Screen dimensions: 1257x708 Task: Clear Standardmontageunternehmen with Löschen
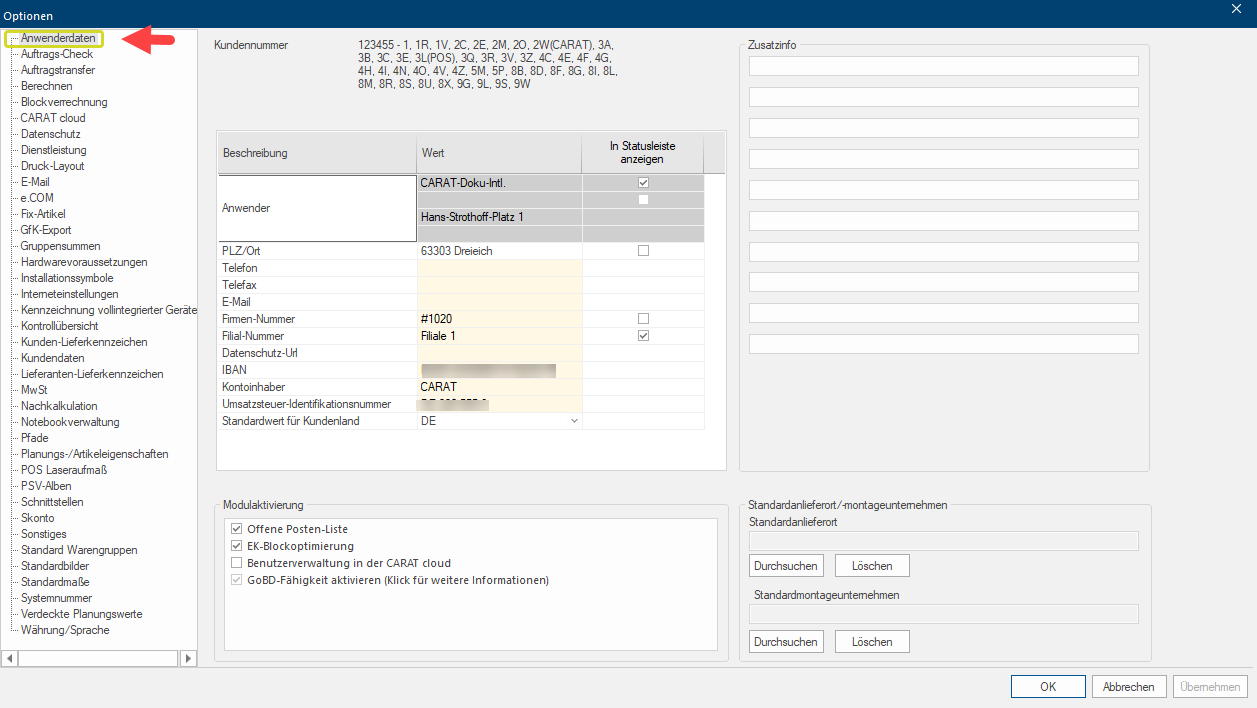871,641
